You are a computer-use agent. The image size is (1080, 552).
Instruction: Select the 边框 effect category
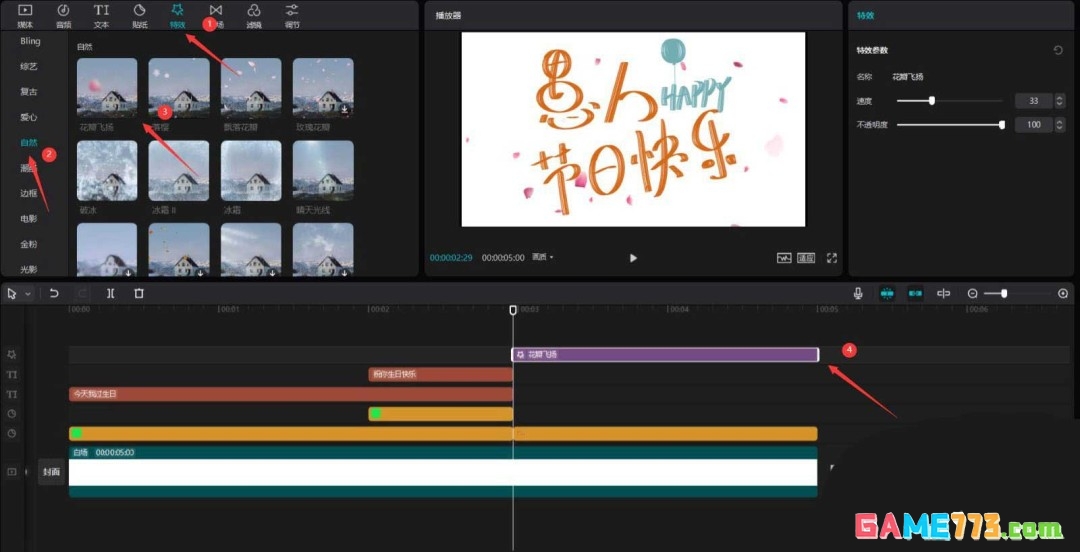click(x=29, y=194)
